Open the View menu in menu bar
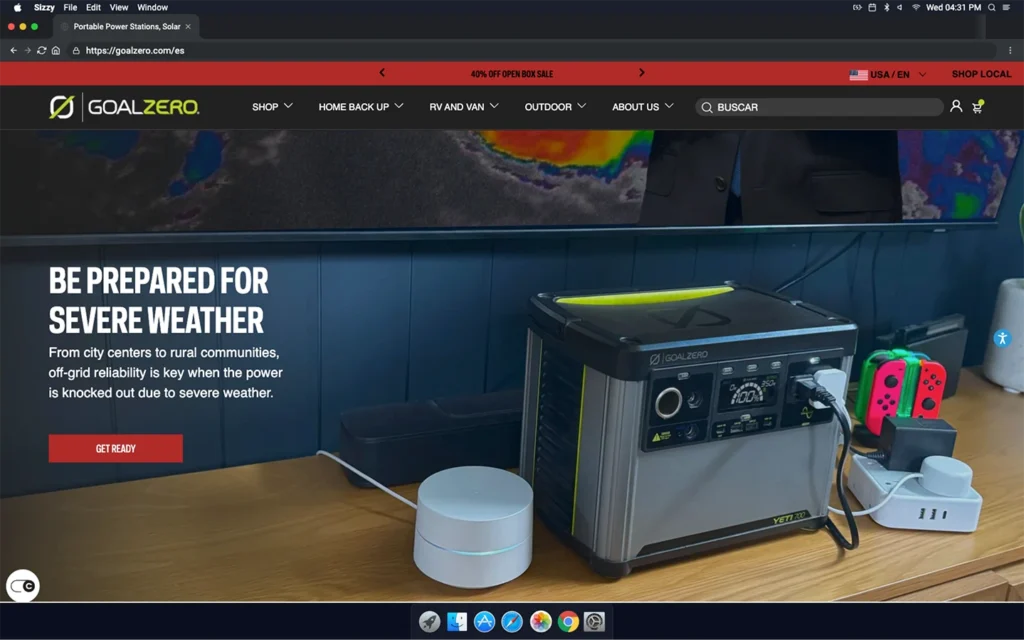 click(x=119, y=7)
